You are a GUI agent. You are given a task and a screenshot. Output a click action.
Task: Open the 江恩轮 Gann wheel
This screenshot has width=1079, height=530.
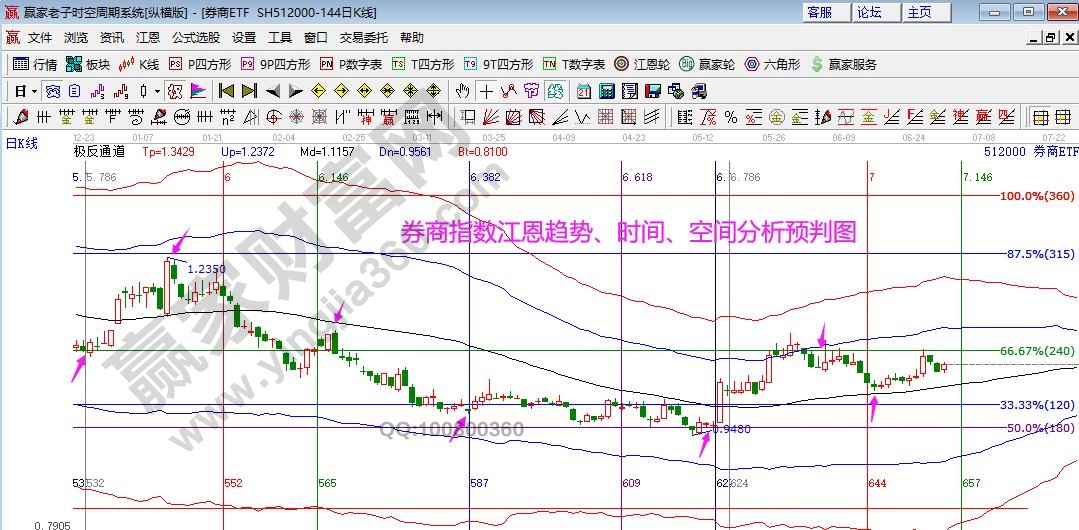642,64
